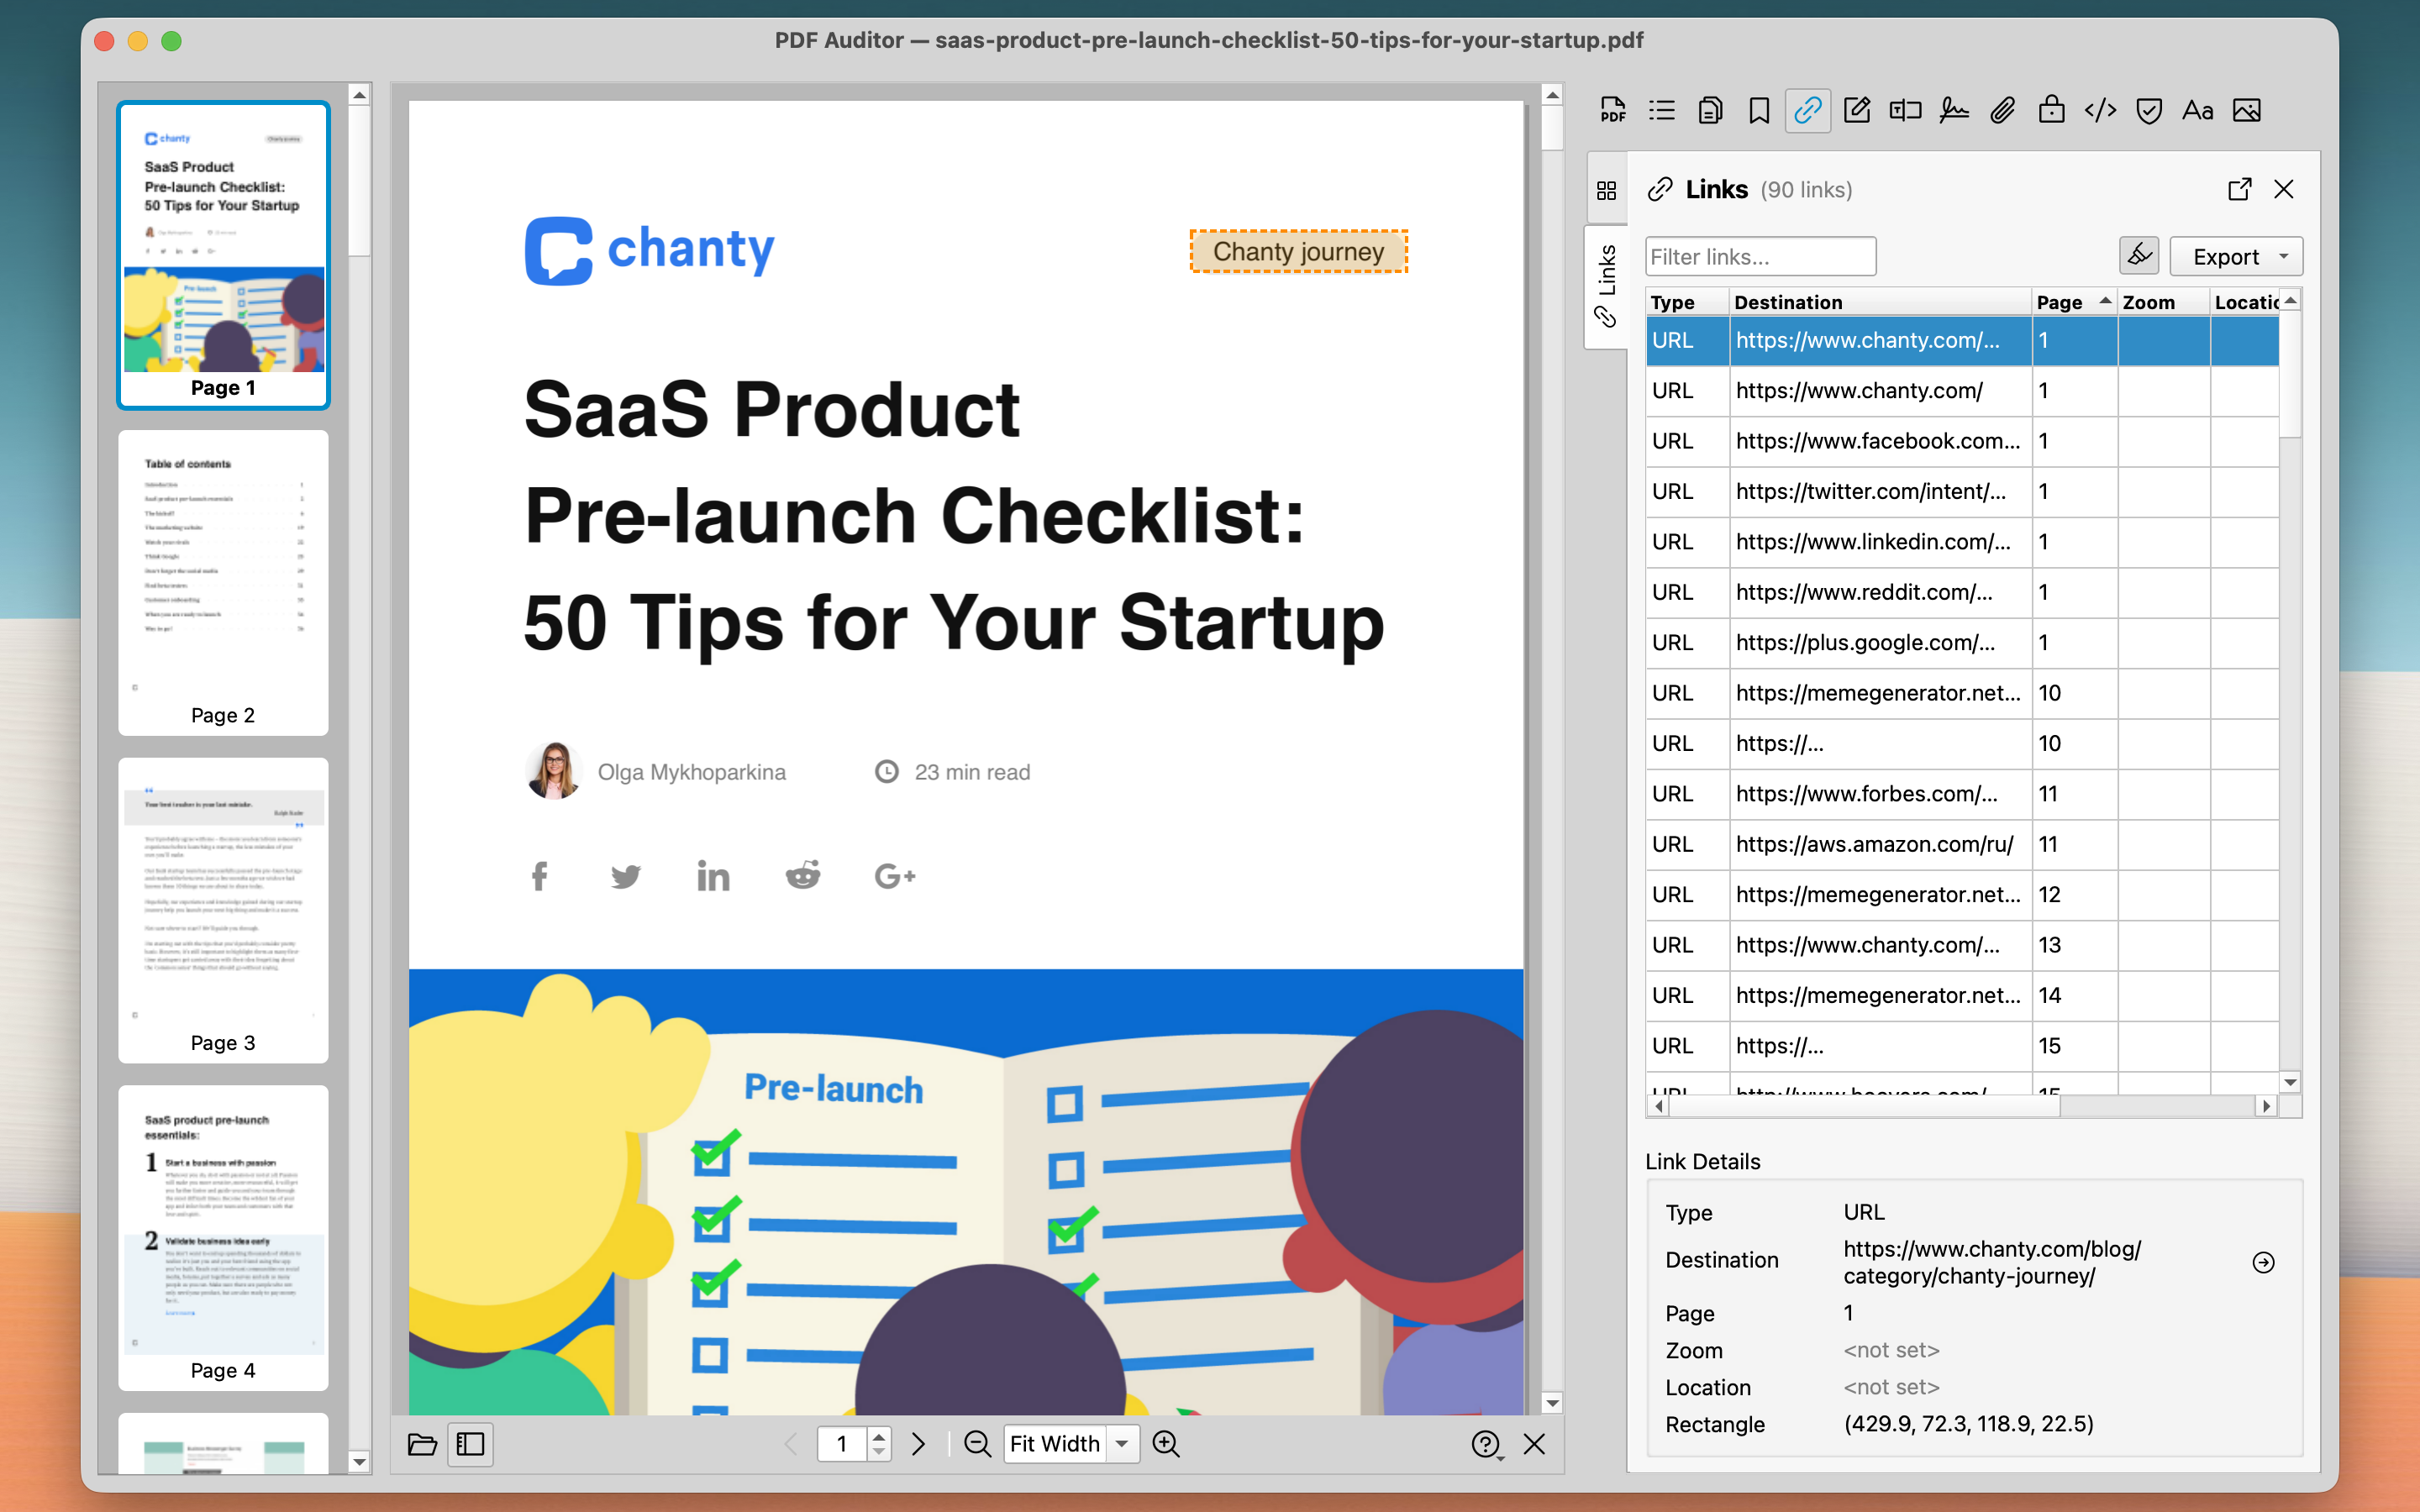Open the Bookmarks panel icon
Viewport: 2420px width, 1512px height.
click(x=1759, y=110)
